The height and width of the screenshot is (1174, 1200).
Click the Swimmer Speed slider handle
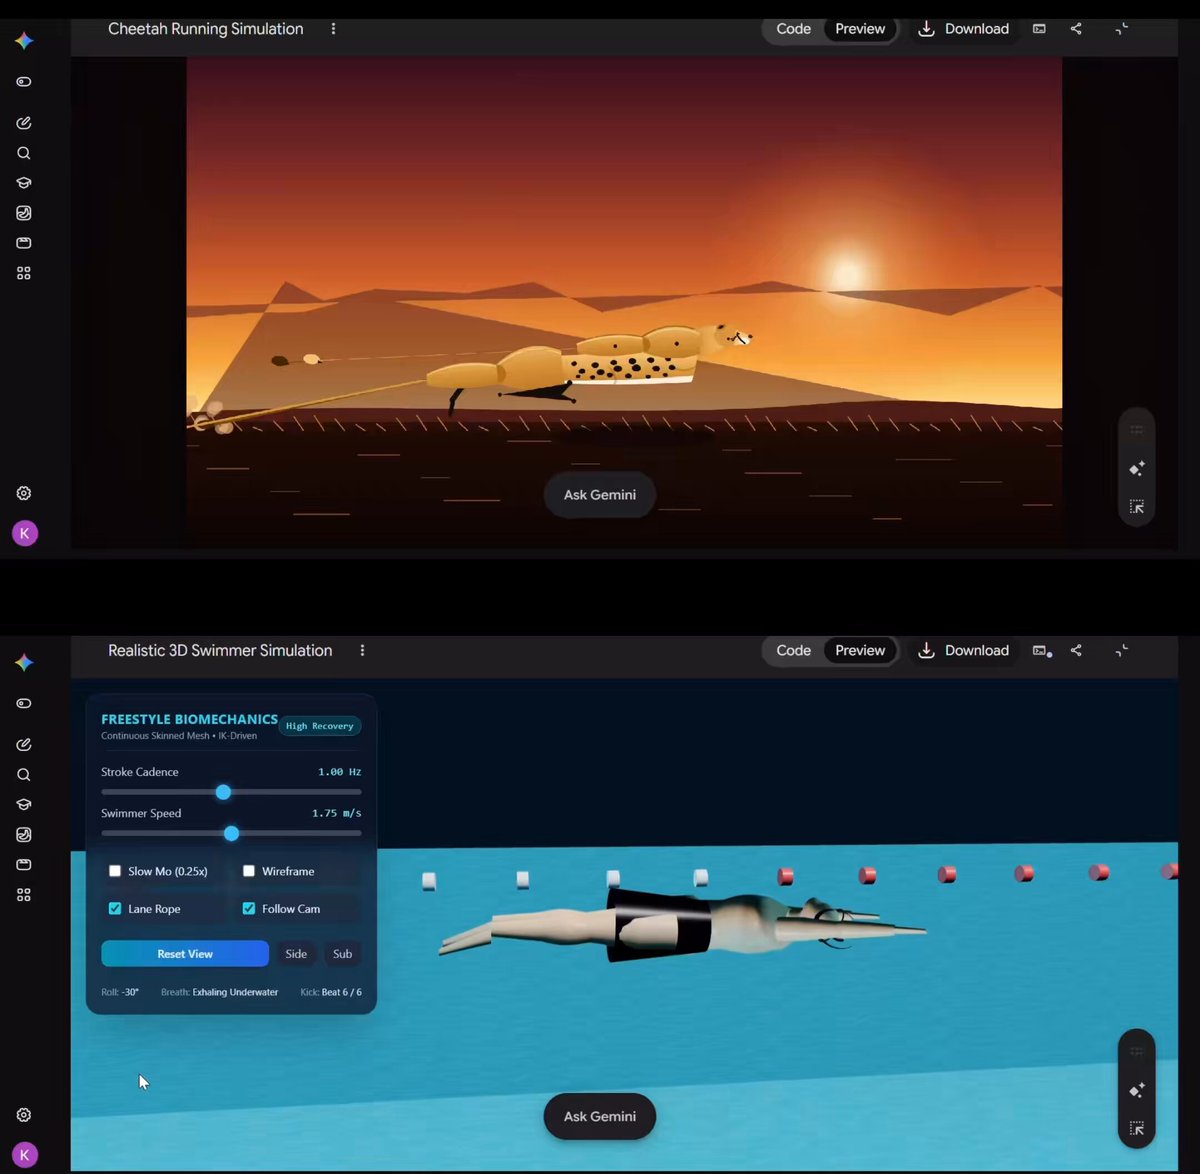tap(231, 833)
